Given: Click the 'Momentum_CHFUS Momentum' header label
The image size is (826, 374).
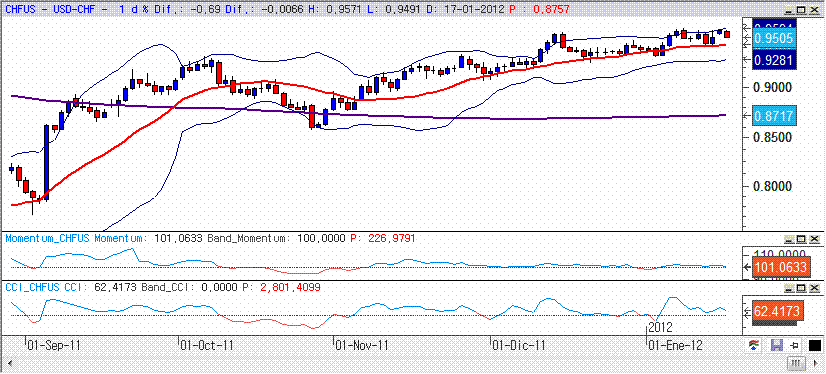Looking at the screenshot, I should tap(78, 238).
